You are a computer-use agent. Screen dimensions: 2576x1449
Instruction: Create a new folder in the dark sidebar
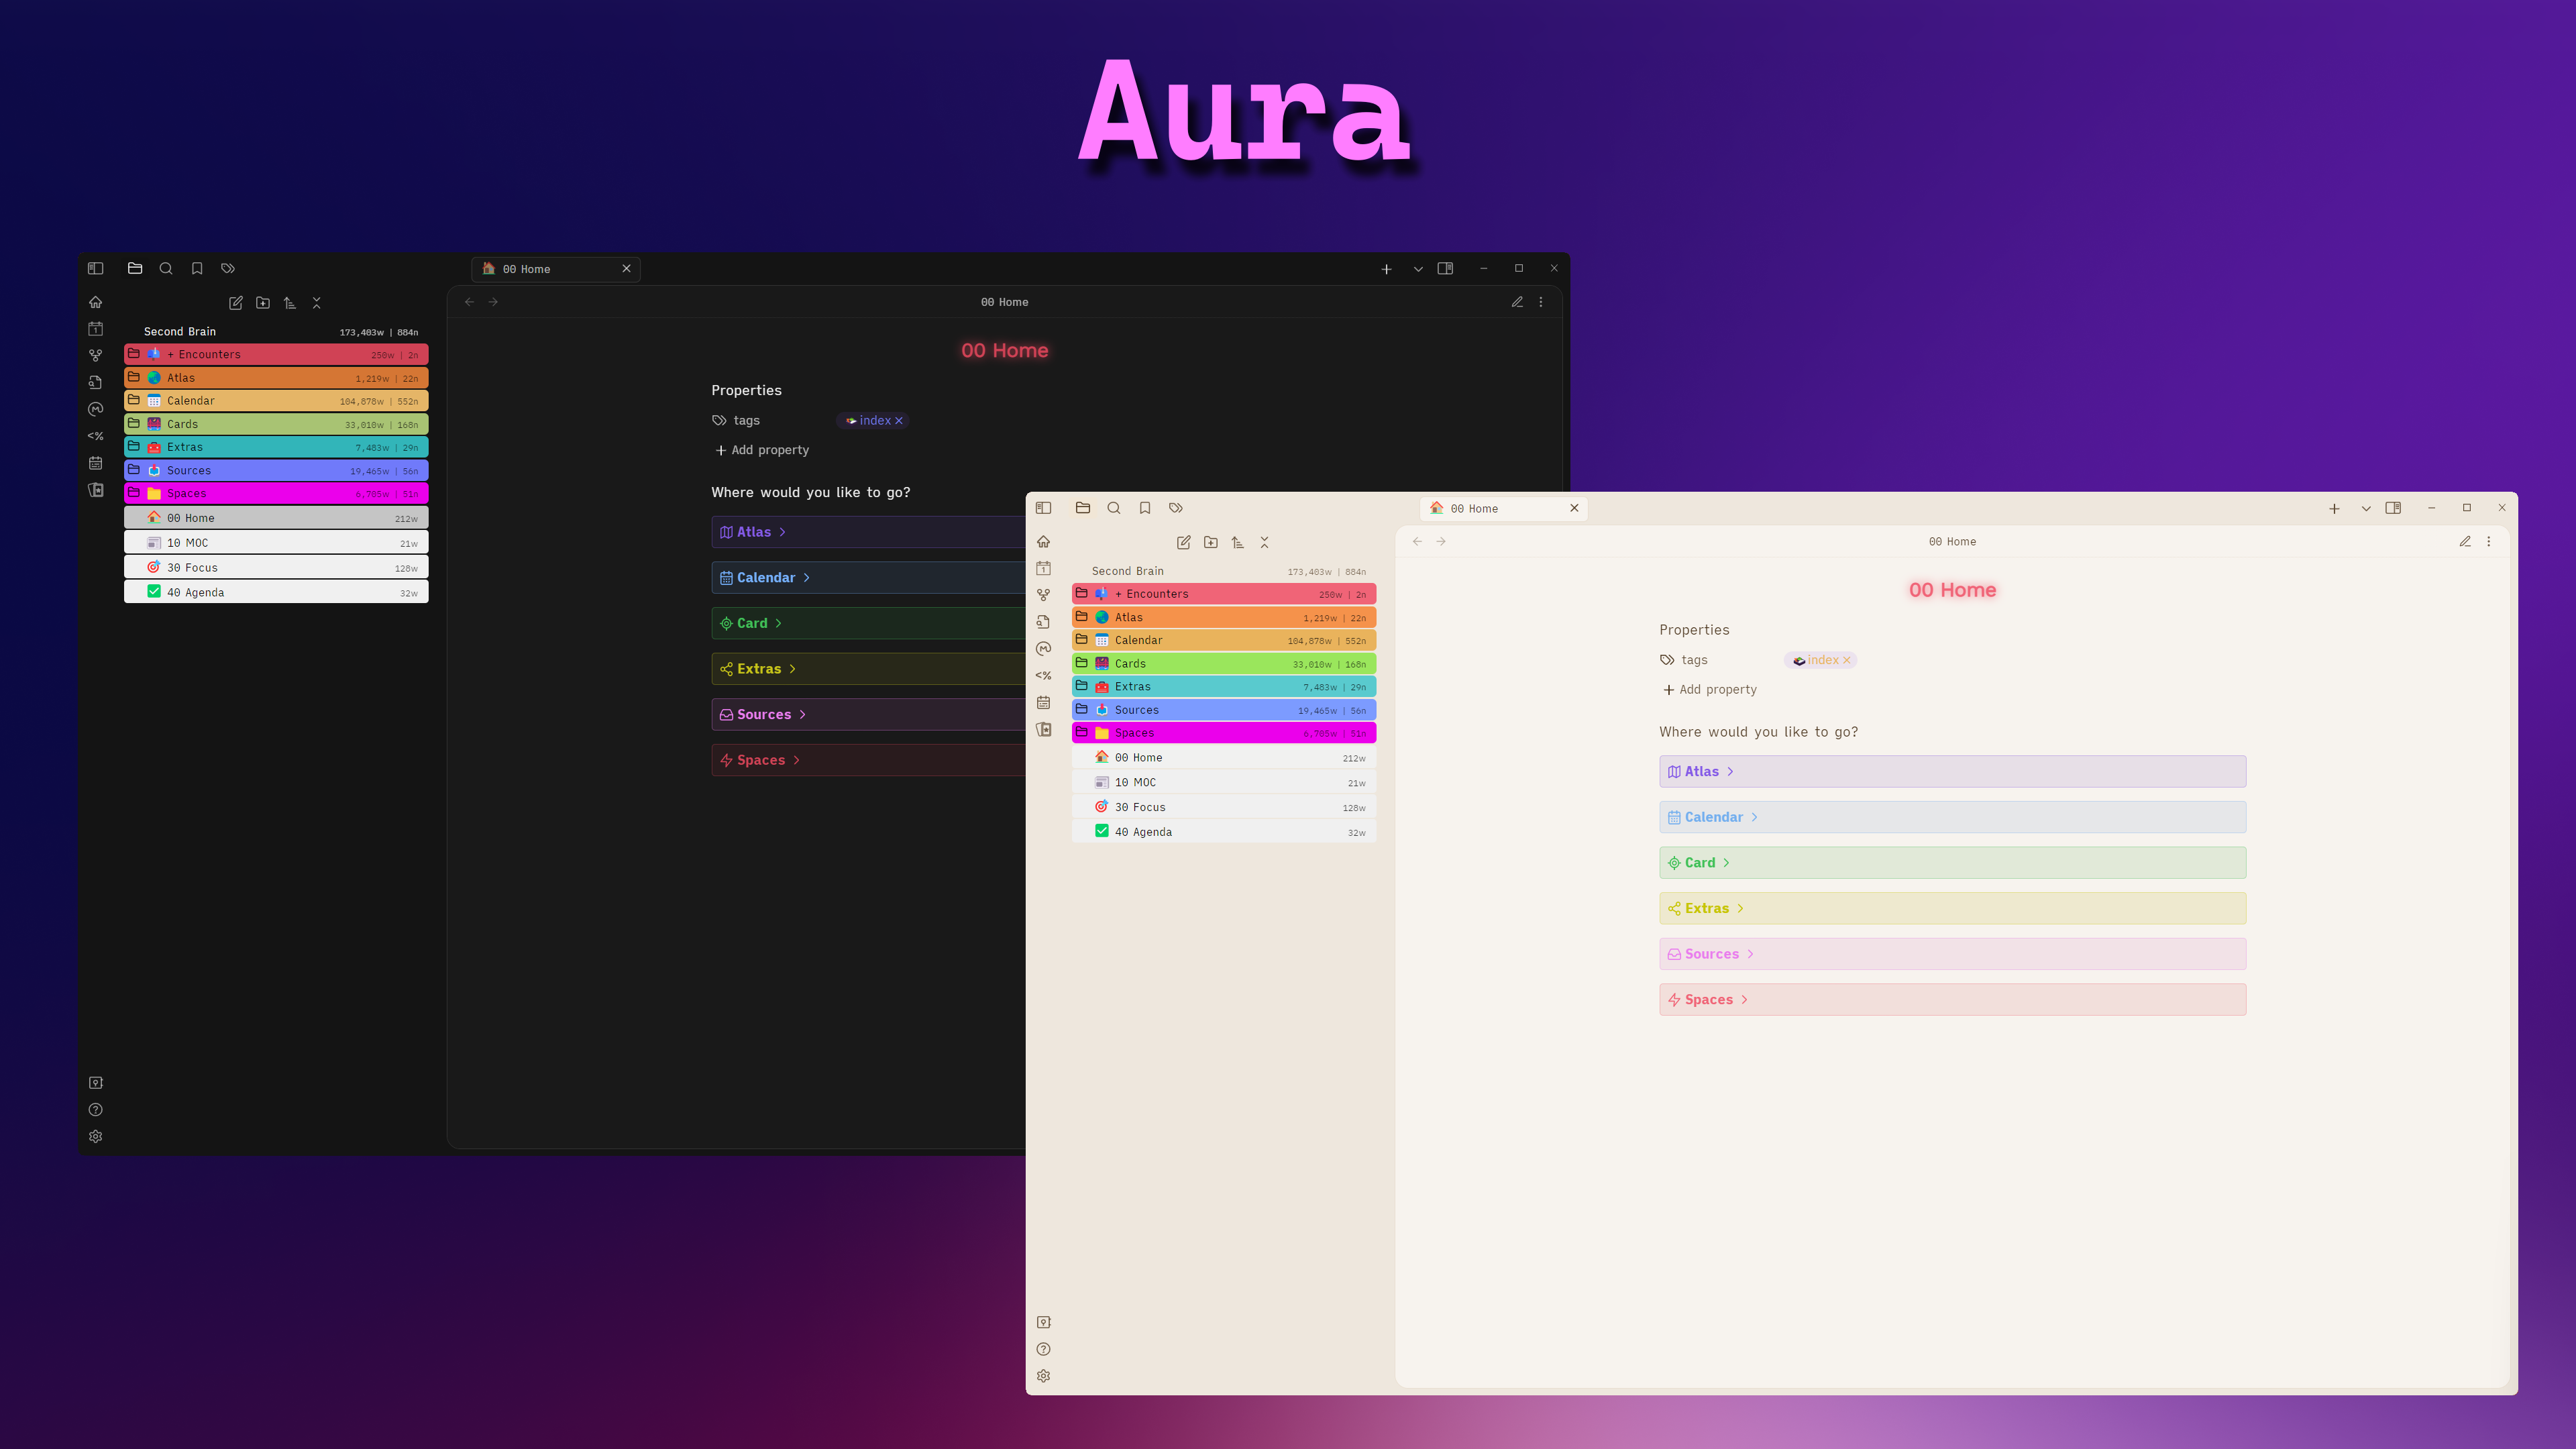263,303
